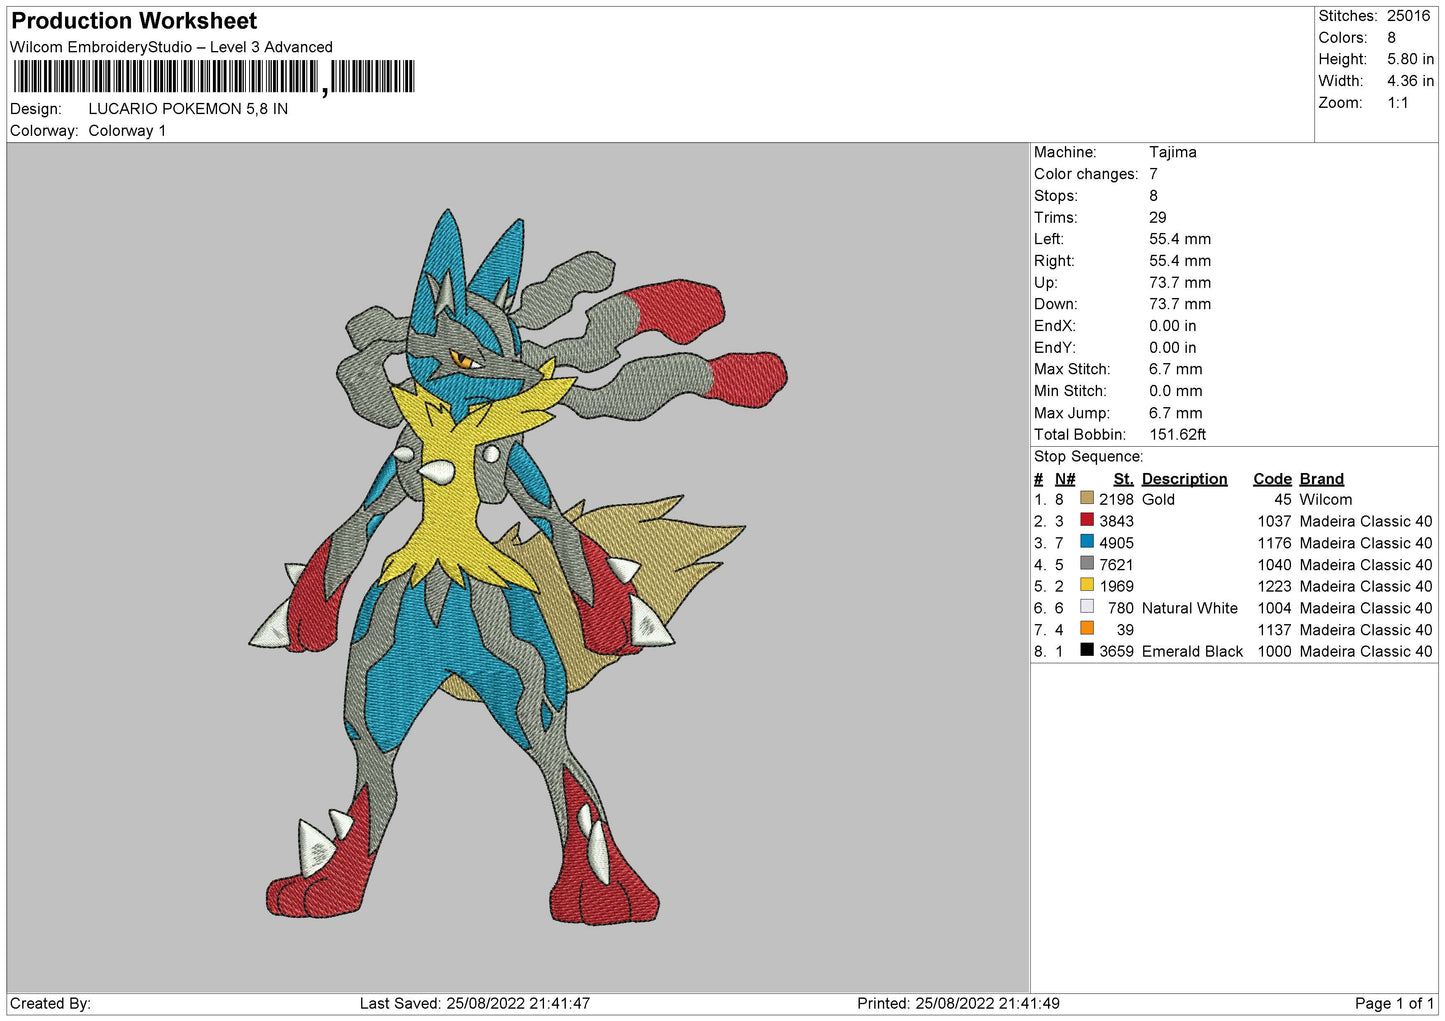
Task: Click the Colors value 8 in header
Action: (x=1391, y=38)
